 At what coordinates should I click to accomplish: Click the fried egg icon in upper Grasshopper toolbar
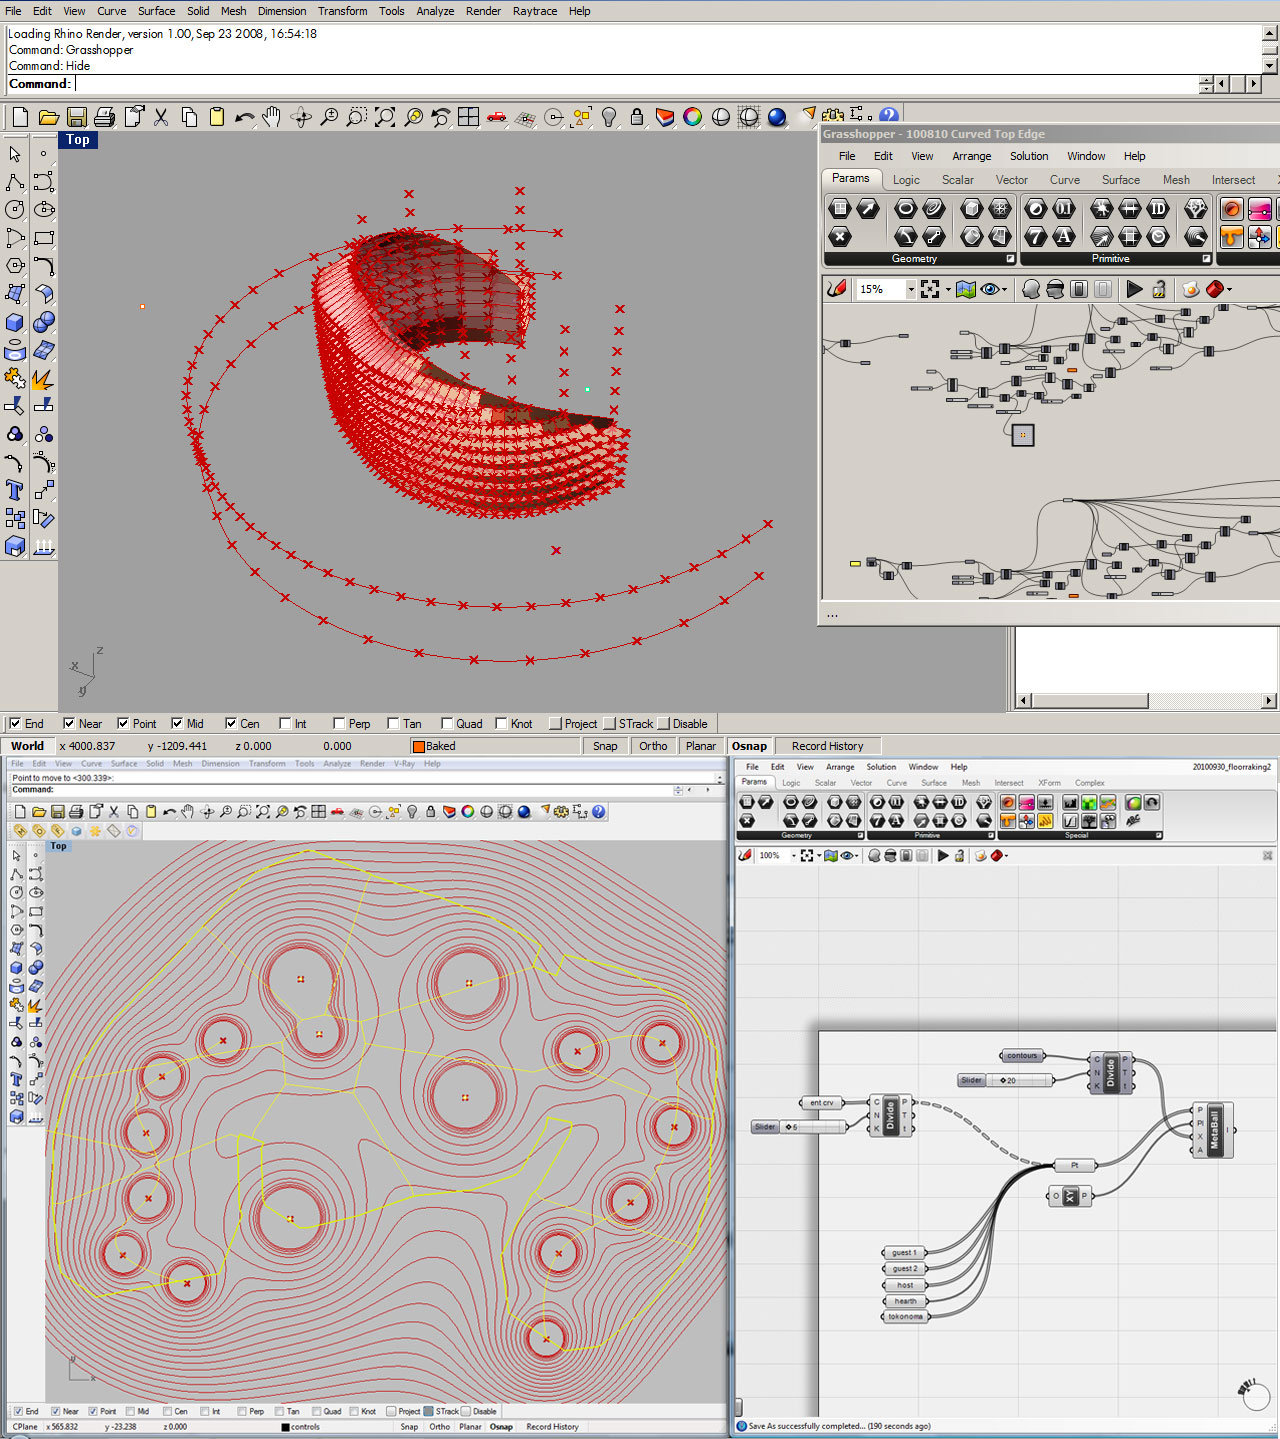click(x=1190, y=289)
